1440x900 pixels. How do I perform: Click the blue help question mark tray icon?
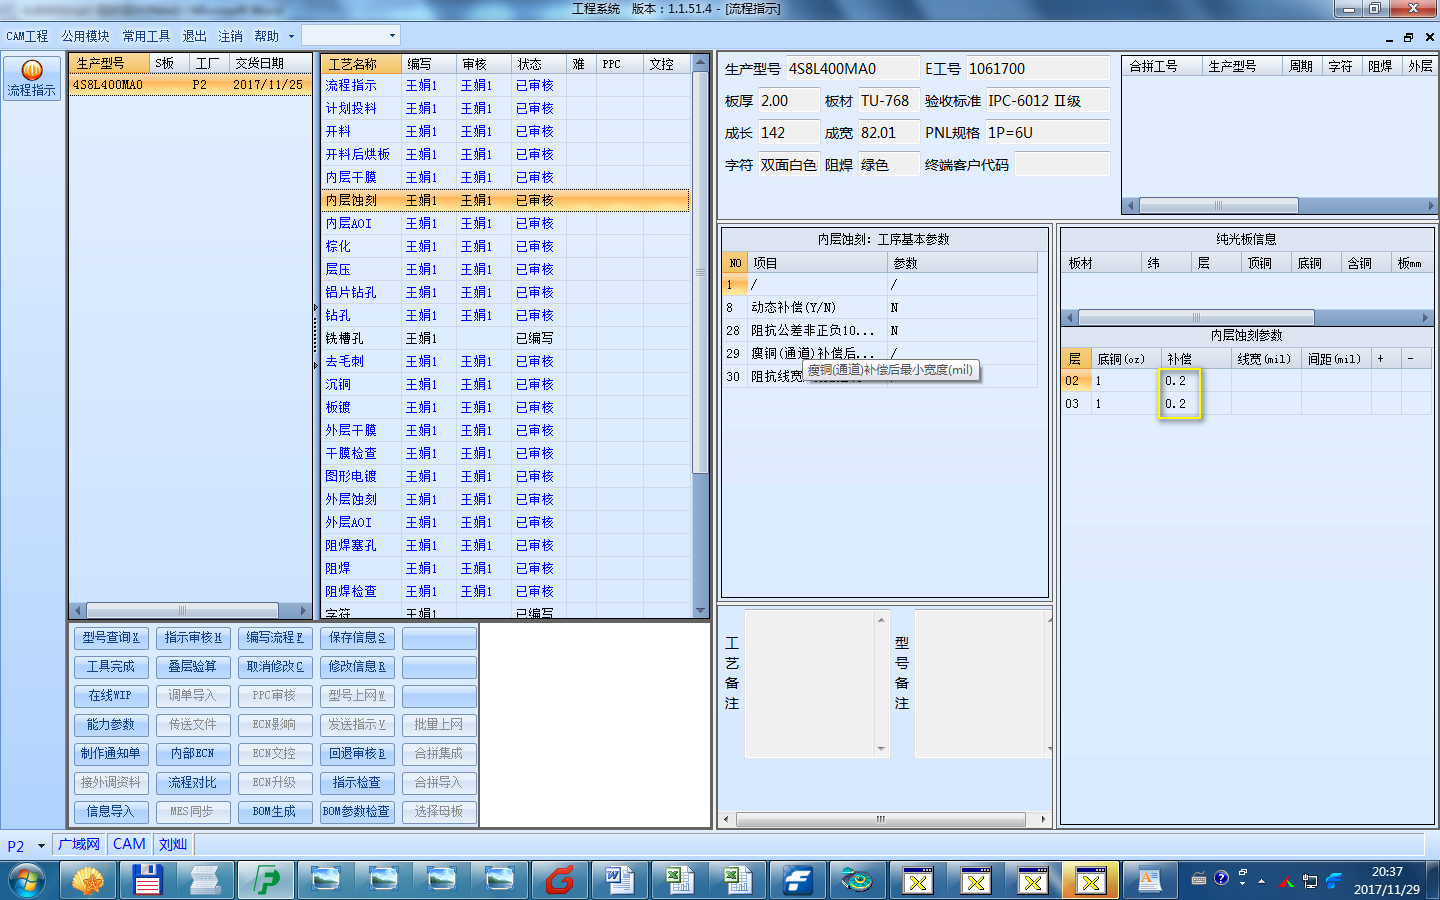point(1221,878)
